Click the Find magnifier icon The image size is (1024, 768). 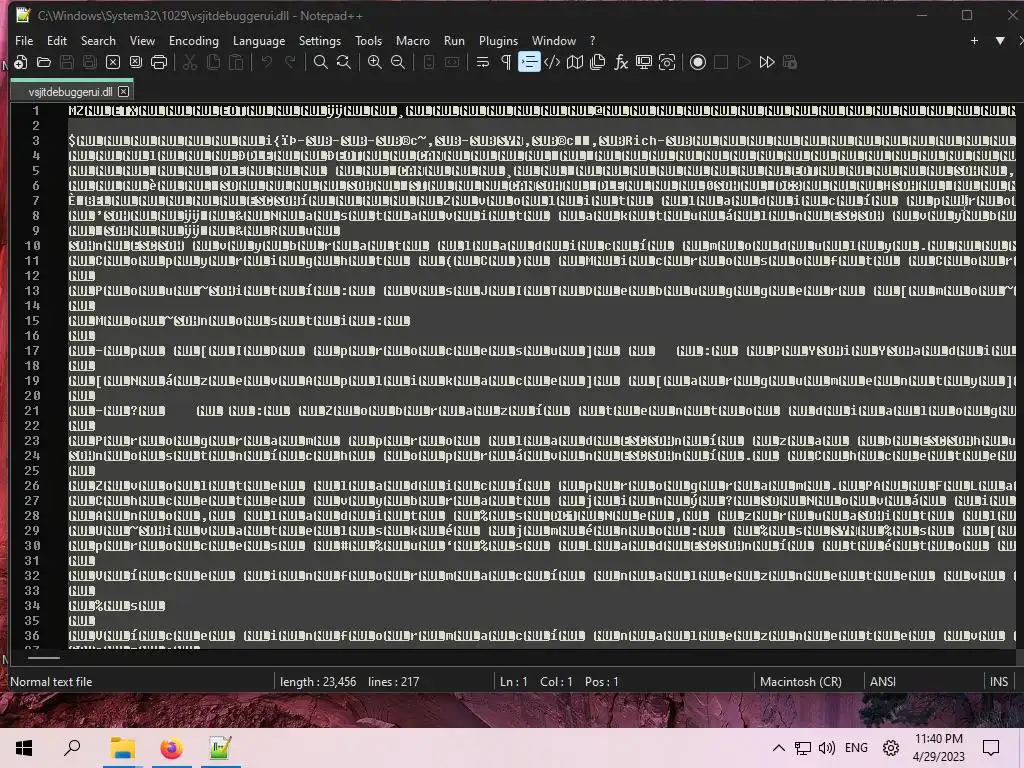click(321, 62)
